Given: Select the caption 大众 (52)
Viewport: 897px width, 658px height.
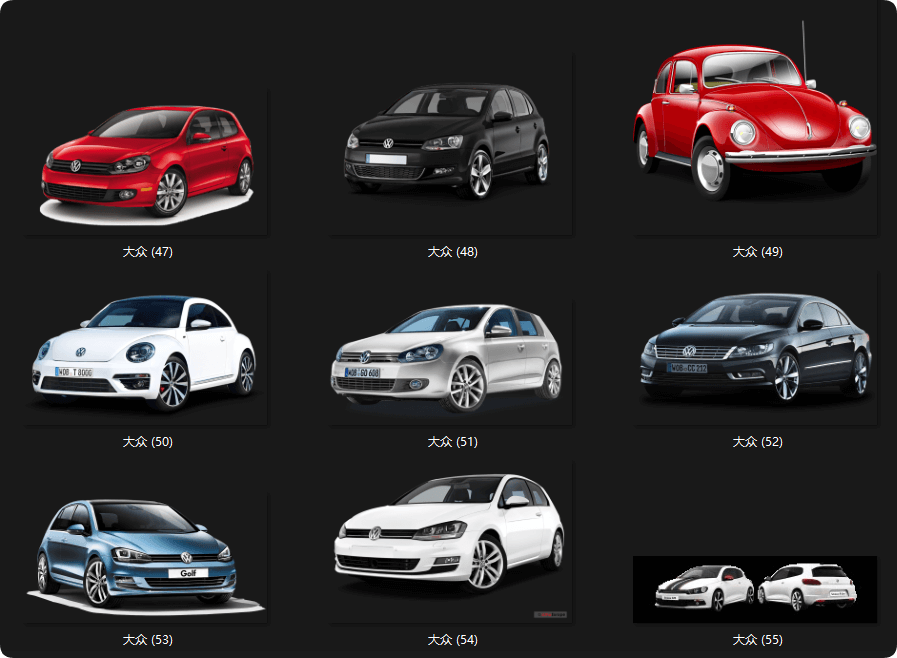Looking at the screenshot, I should click(x=757, y=442).
